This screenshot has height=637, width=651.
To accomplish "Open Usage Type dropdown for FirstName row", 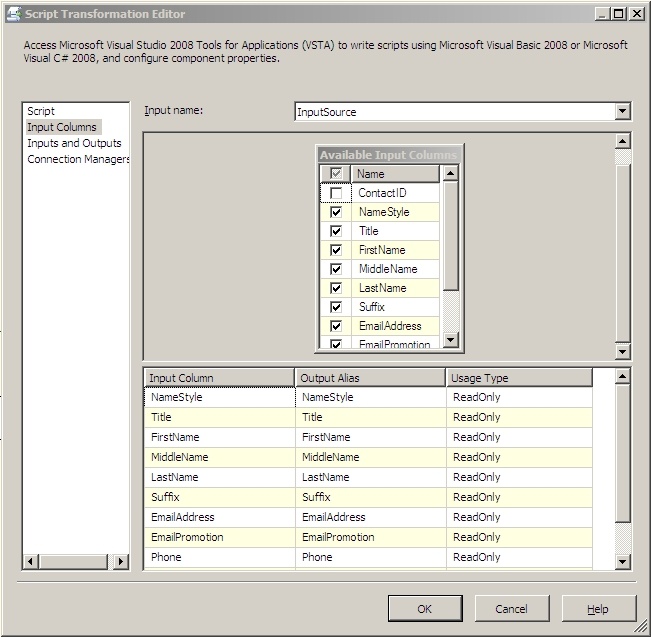I will point(520,437).
